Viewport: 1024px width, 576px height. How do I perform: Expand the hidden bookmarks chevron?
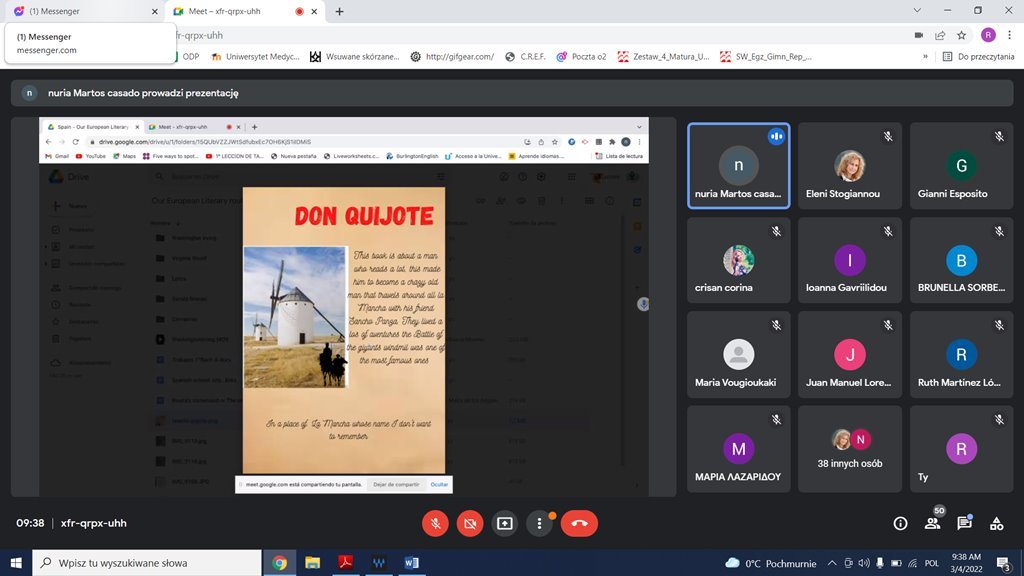[x=925, y=57]
